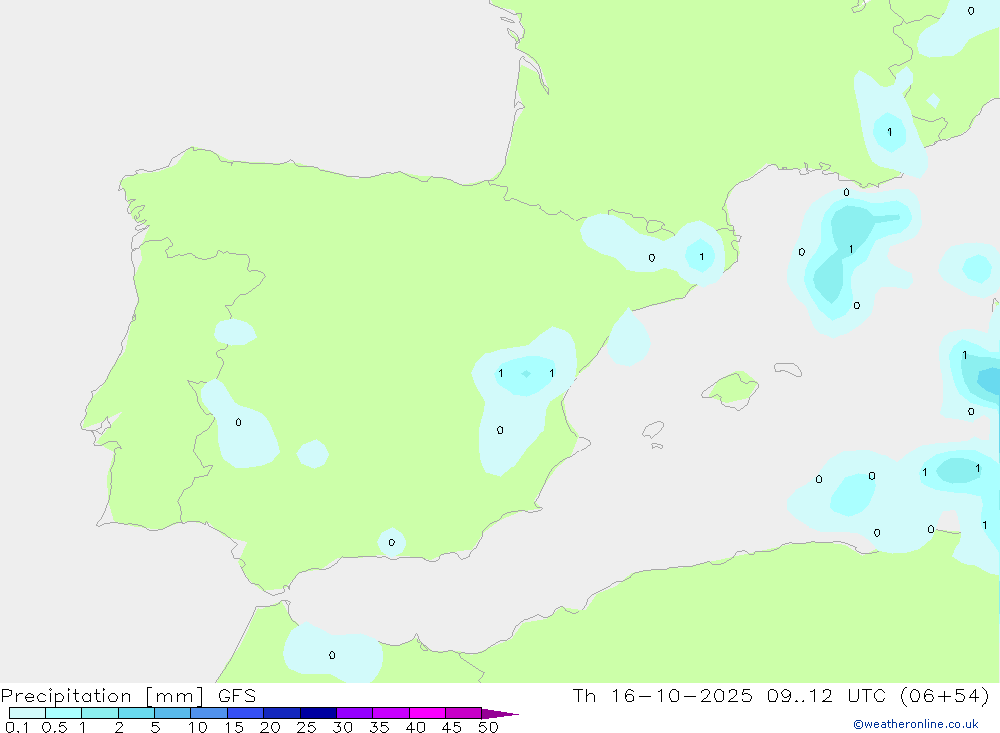Click the '50' legend scale label

coord(488,727)
